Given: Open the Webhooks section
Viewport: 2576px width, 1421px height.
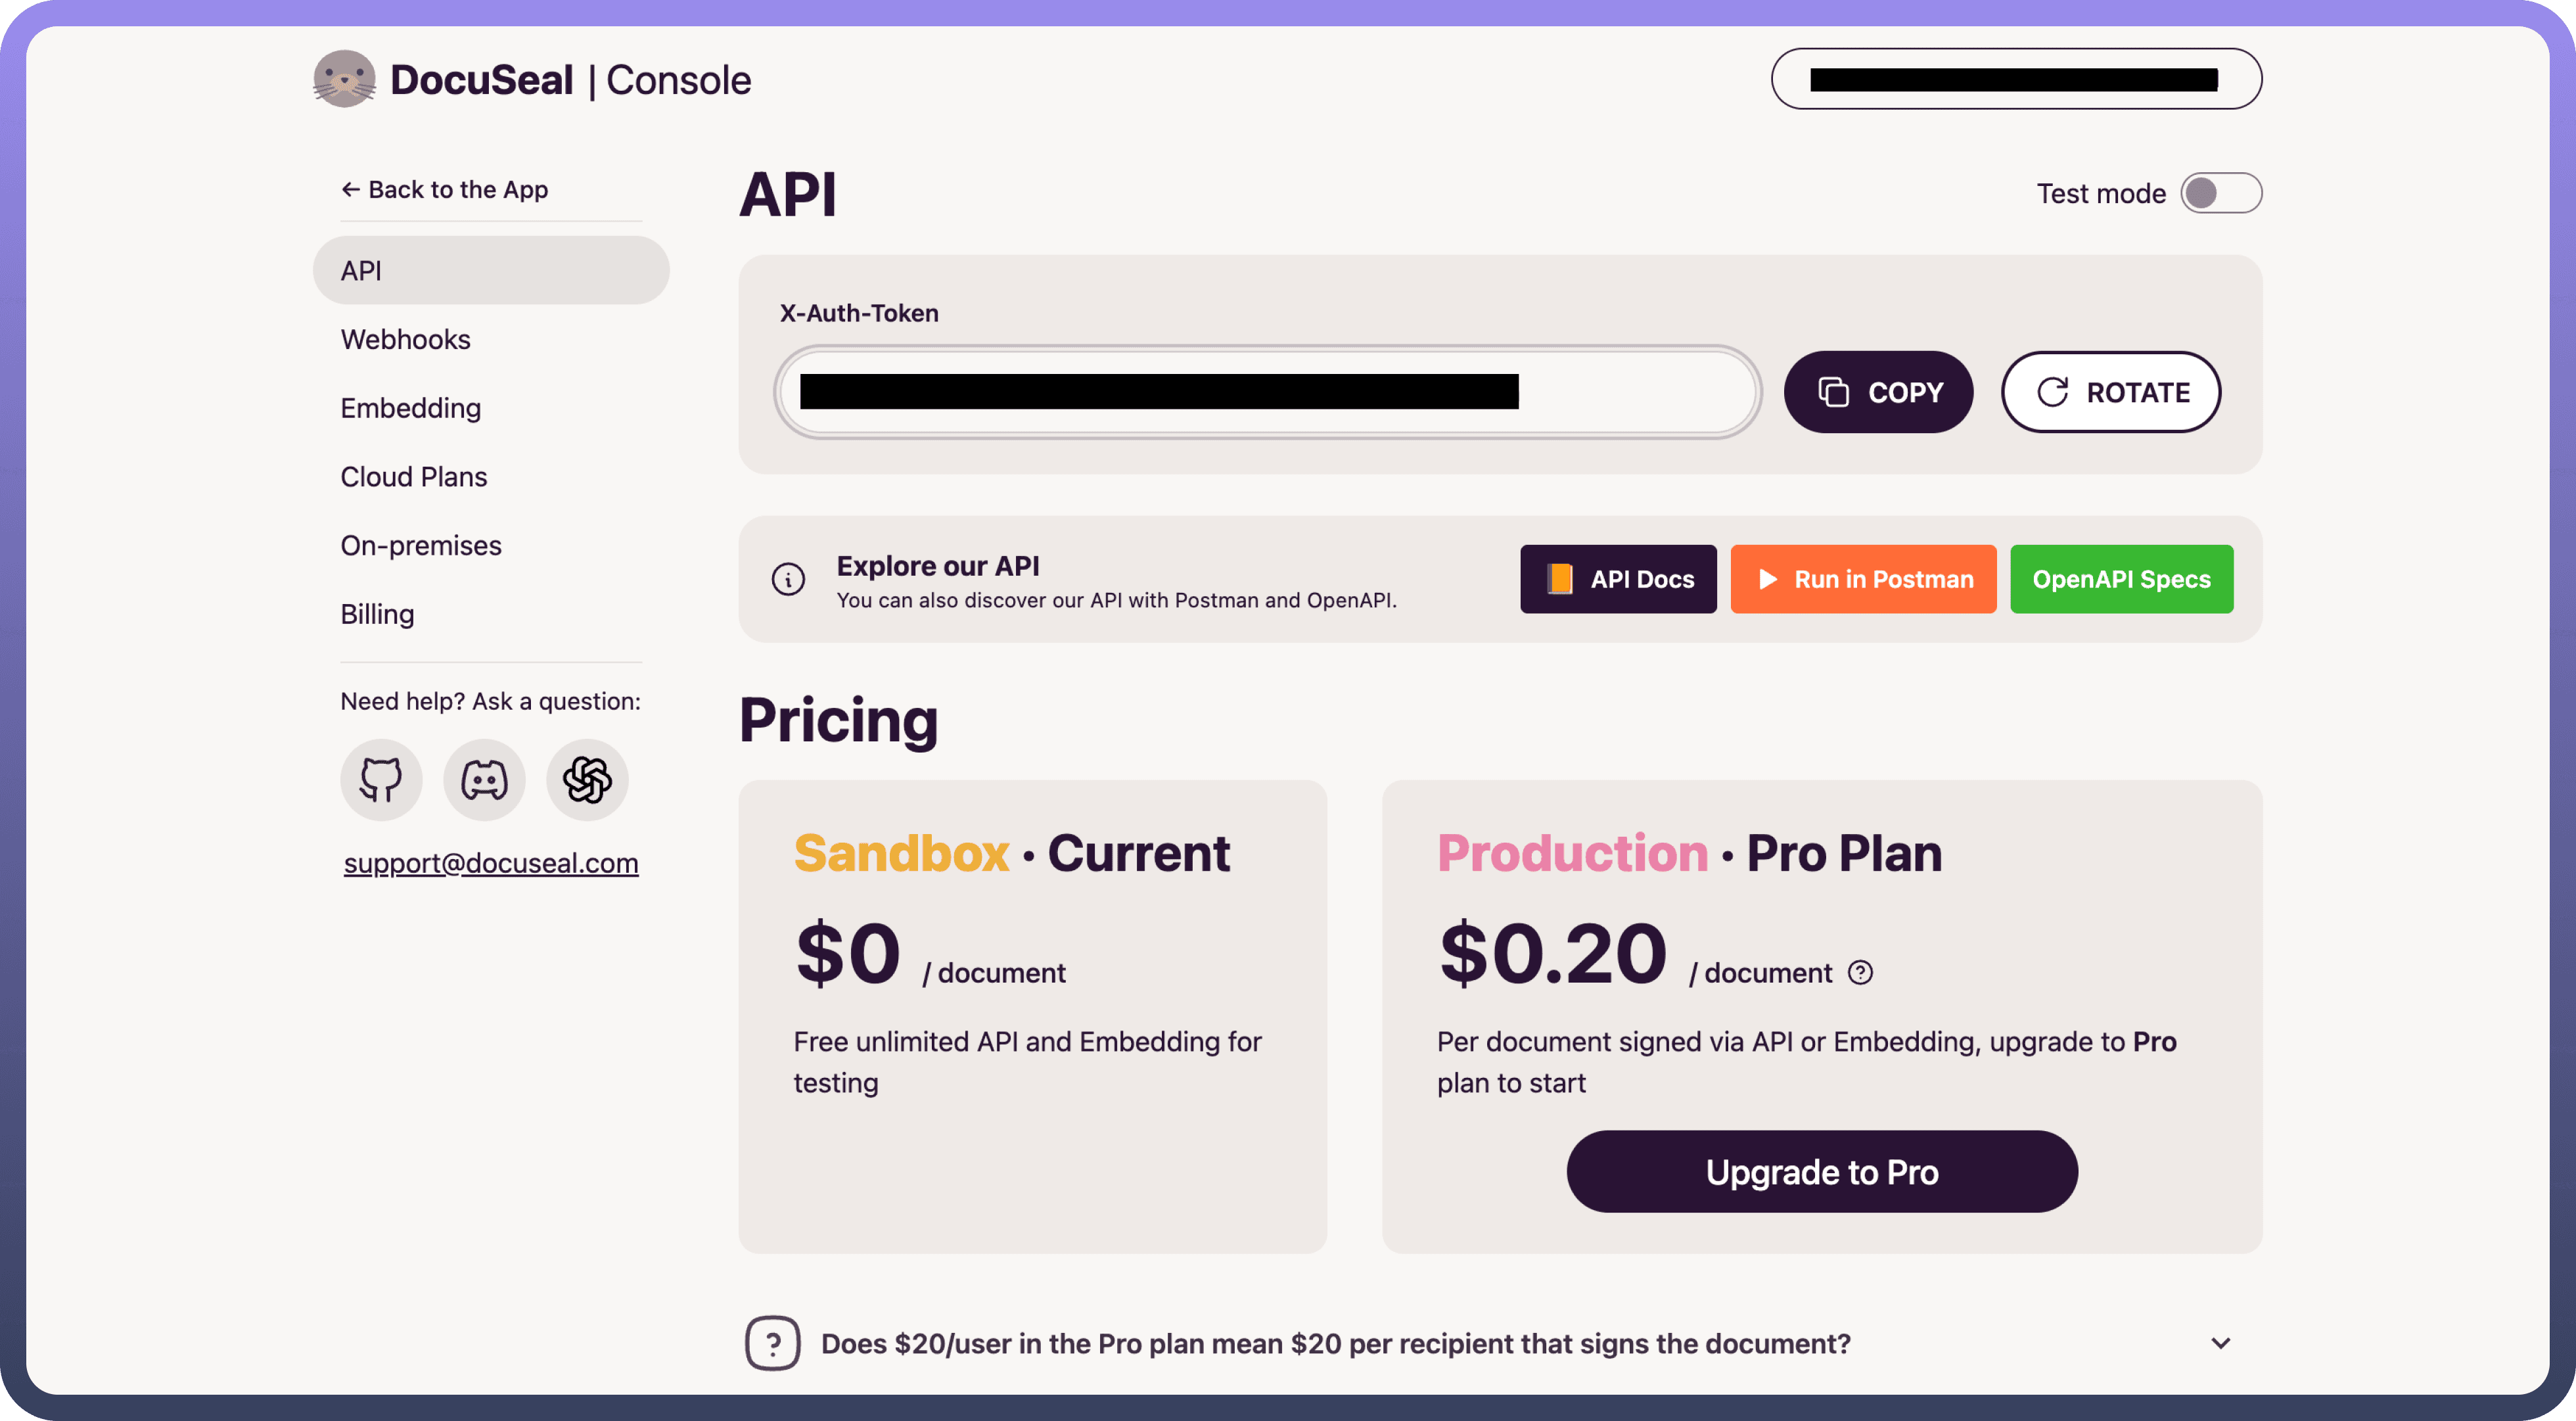Looking at the screenshot, I should 405,339.
